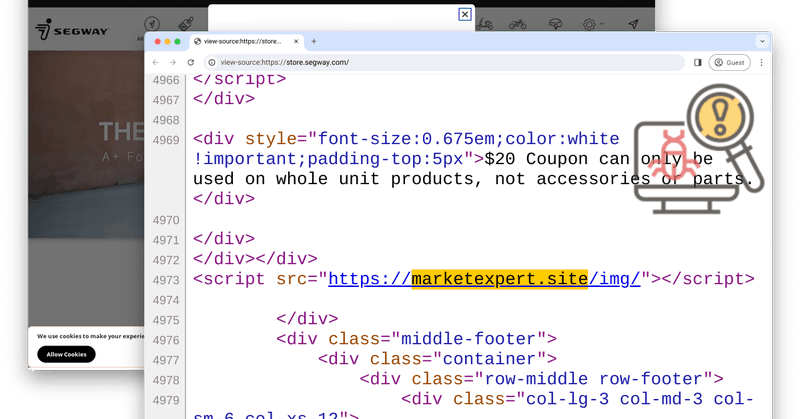This screenshot has width=800, height=419.
Task: Close the view-source tab
Action: coord(296,41)
